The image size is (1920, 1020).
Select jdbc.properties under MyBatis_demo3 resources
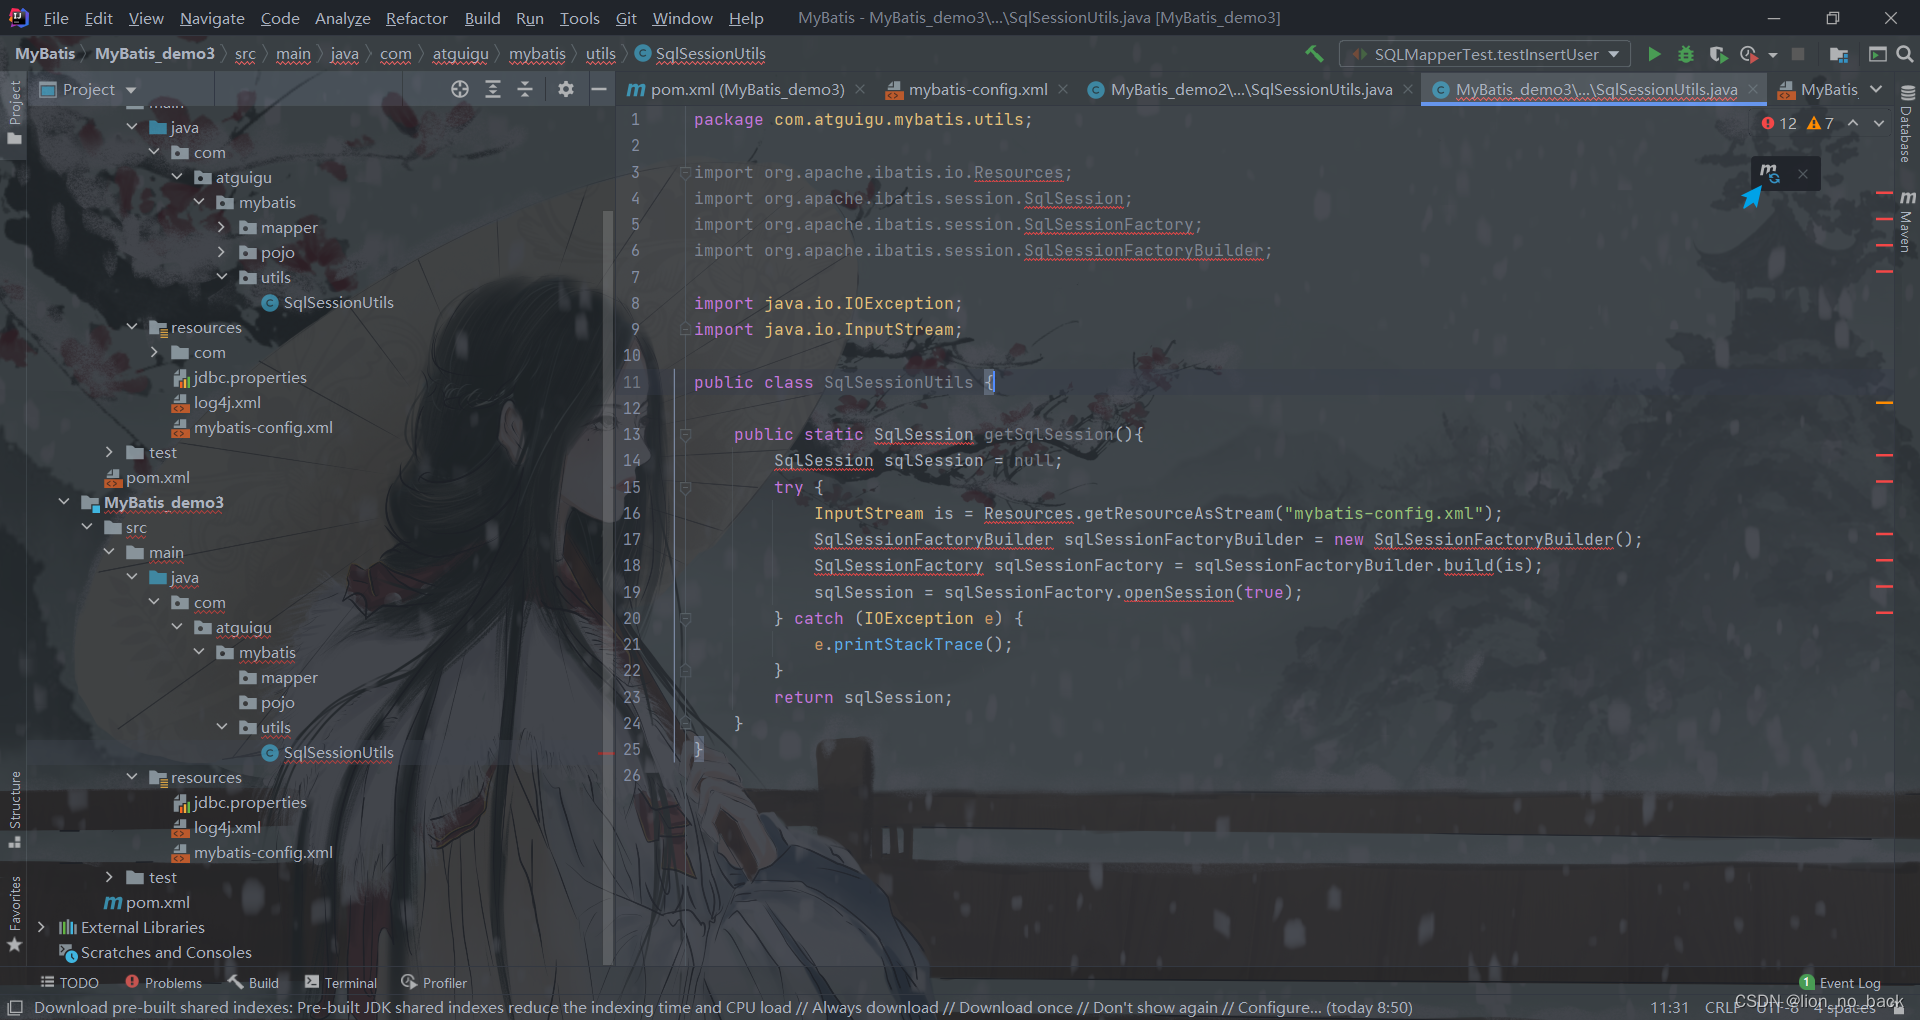[x=249, y=802]
